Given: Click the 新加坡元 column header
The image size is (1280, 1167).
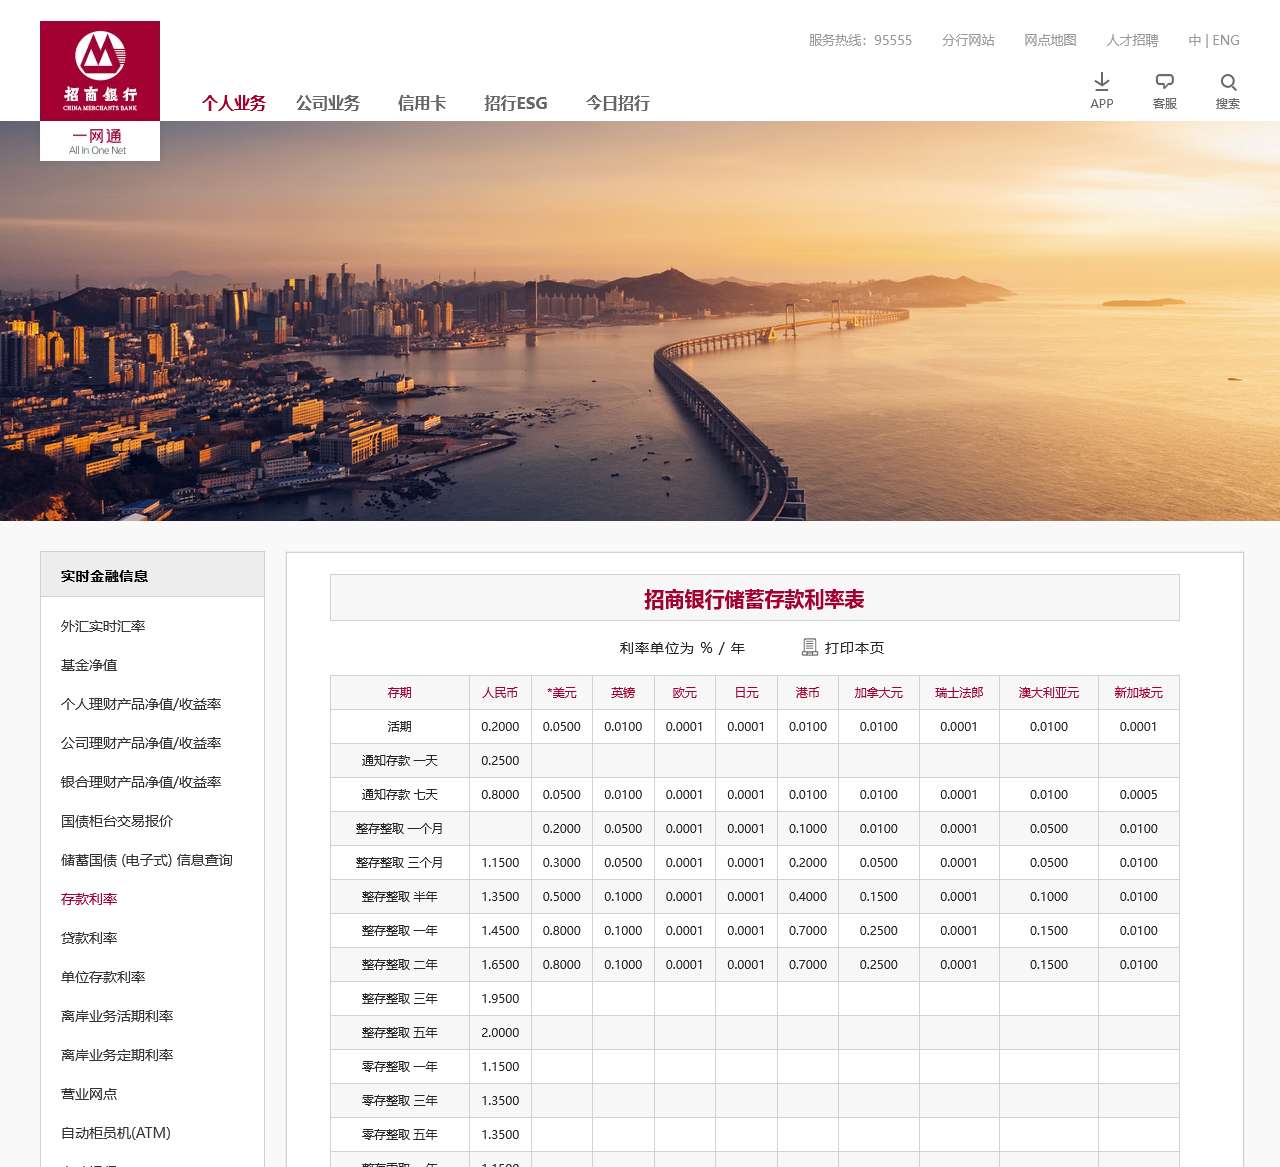Looking at the screenshot, I should point(1139,693).
